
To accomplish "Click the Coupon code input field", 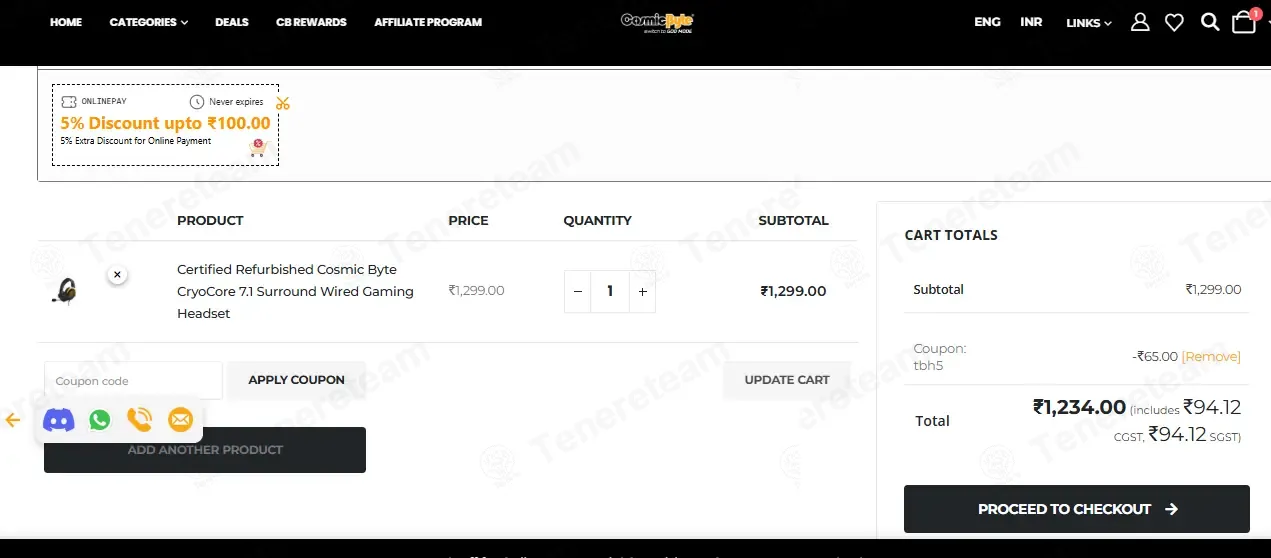I will point(133,380).
